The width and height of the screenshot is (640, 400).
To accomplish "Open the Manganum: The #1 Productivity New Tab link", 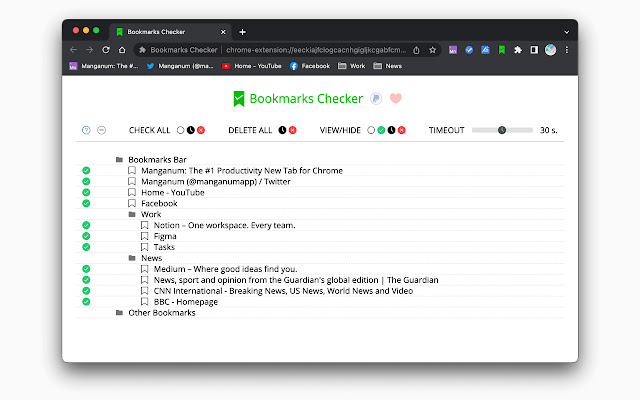I will coord(242,171).
